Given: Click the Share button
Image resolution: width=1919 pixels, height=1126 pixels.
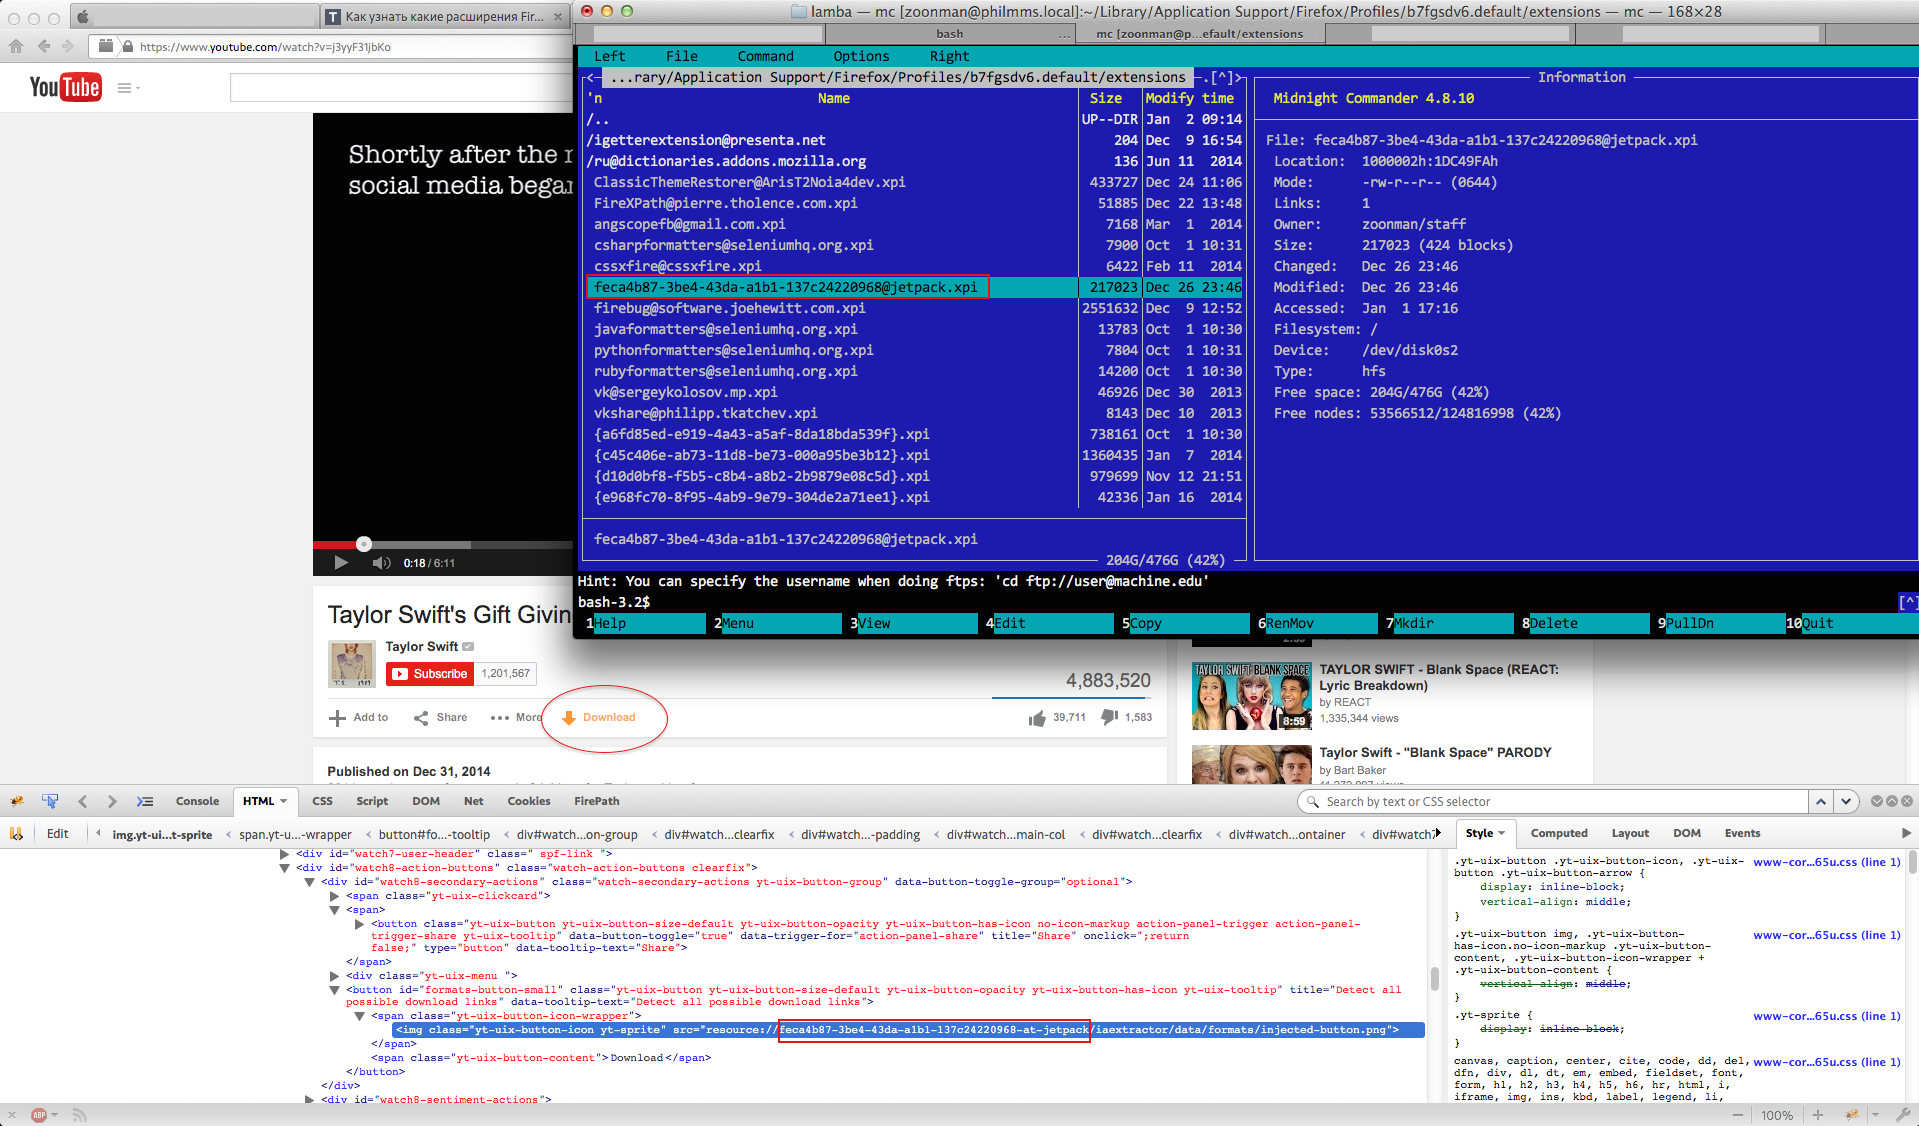Looking at the screenshot, I should coord(441,717).
